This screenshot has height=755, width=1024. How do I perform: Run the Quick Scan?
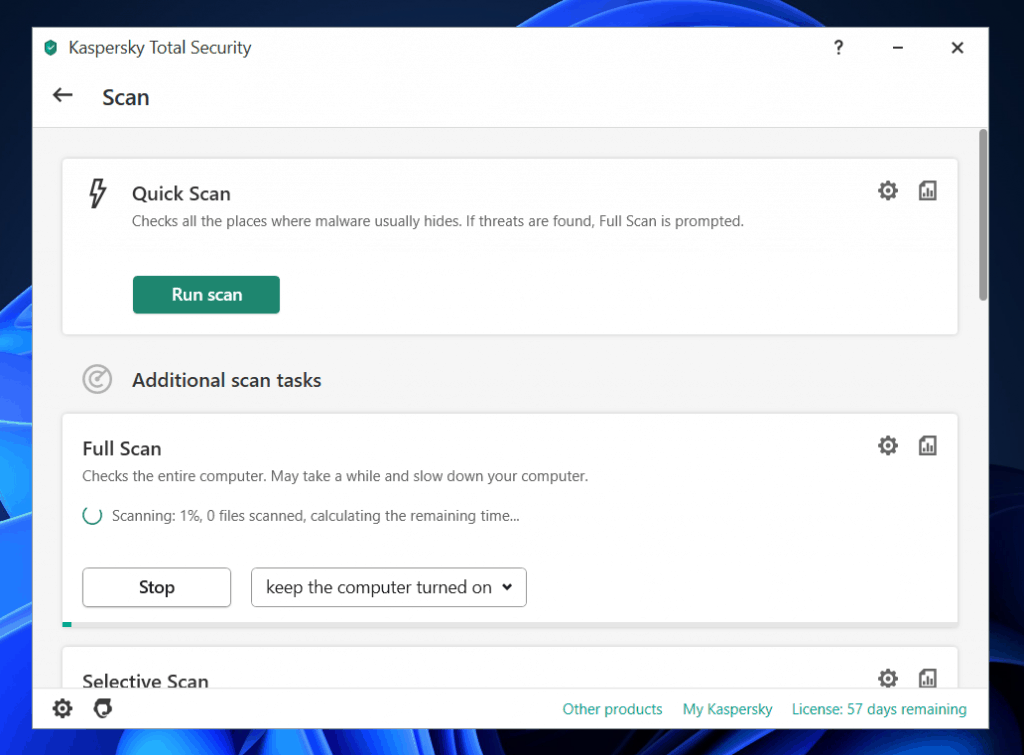206,294
